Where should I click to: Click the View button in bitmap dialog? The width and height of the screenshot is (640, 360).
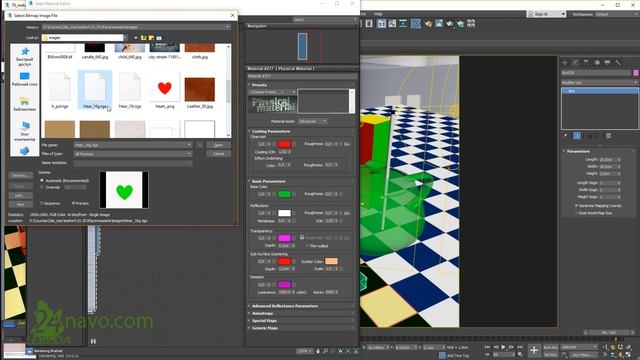[x=20, y=204]
